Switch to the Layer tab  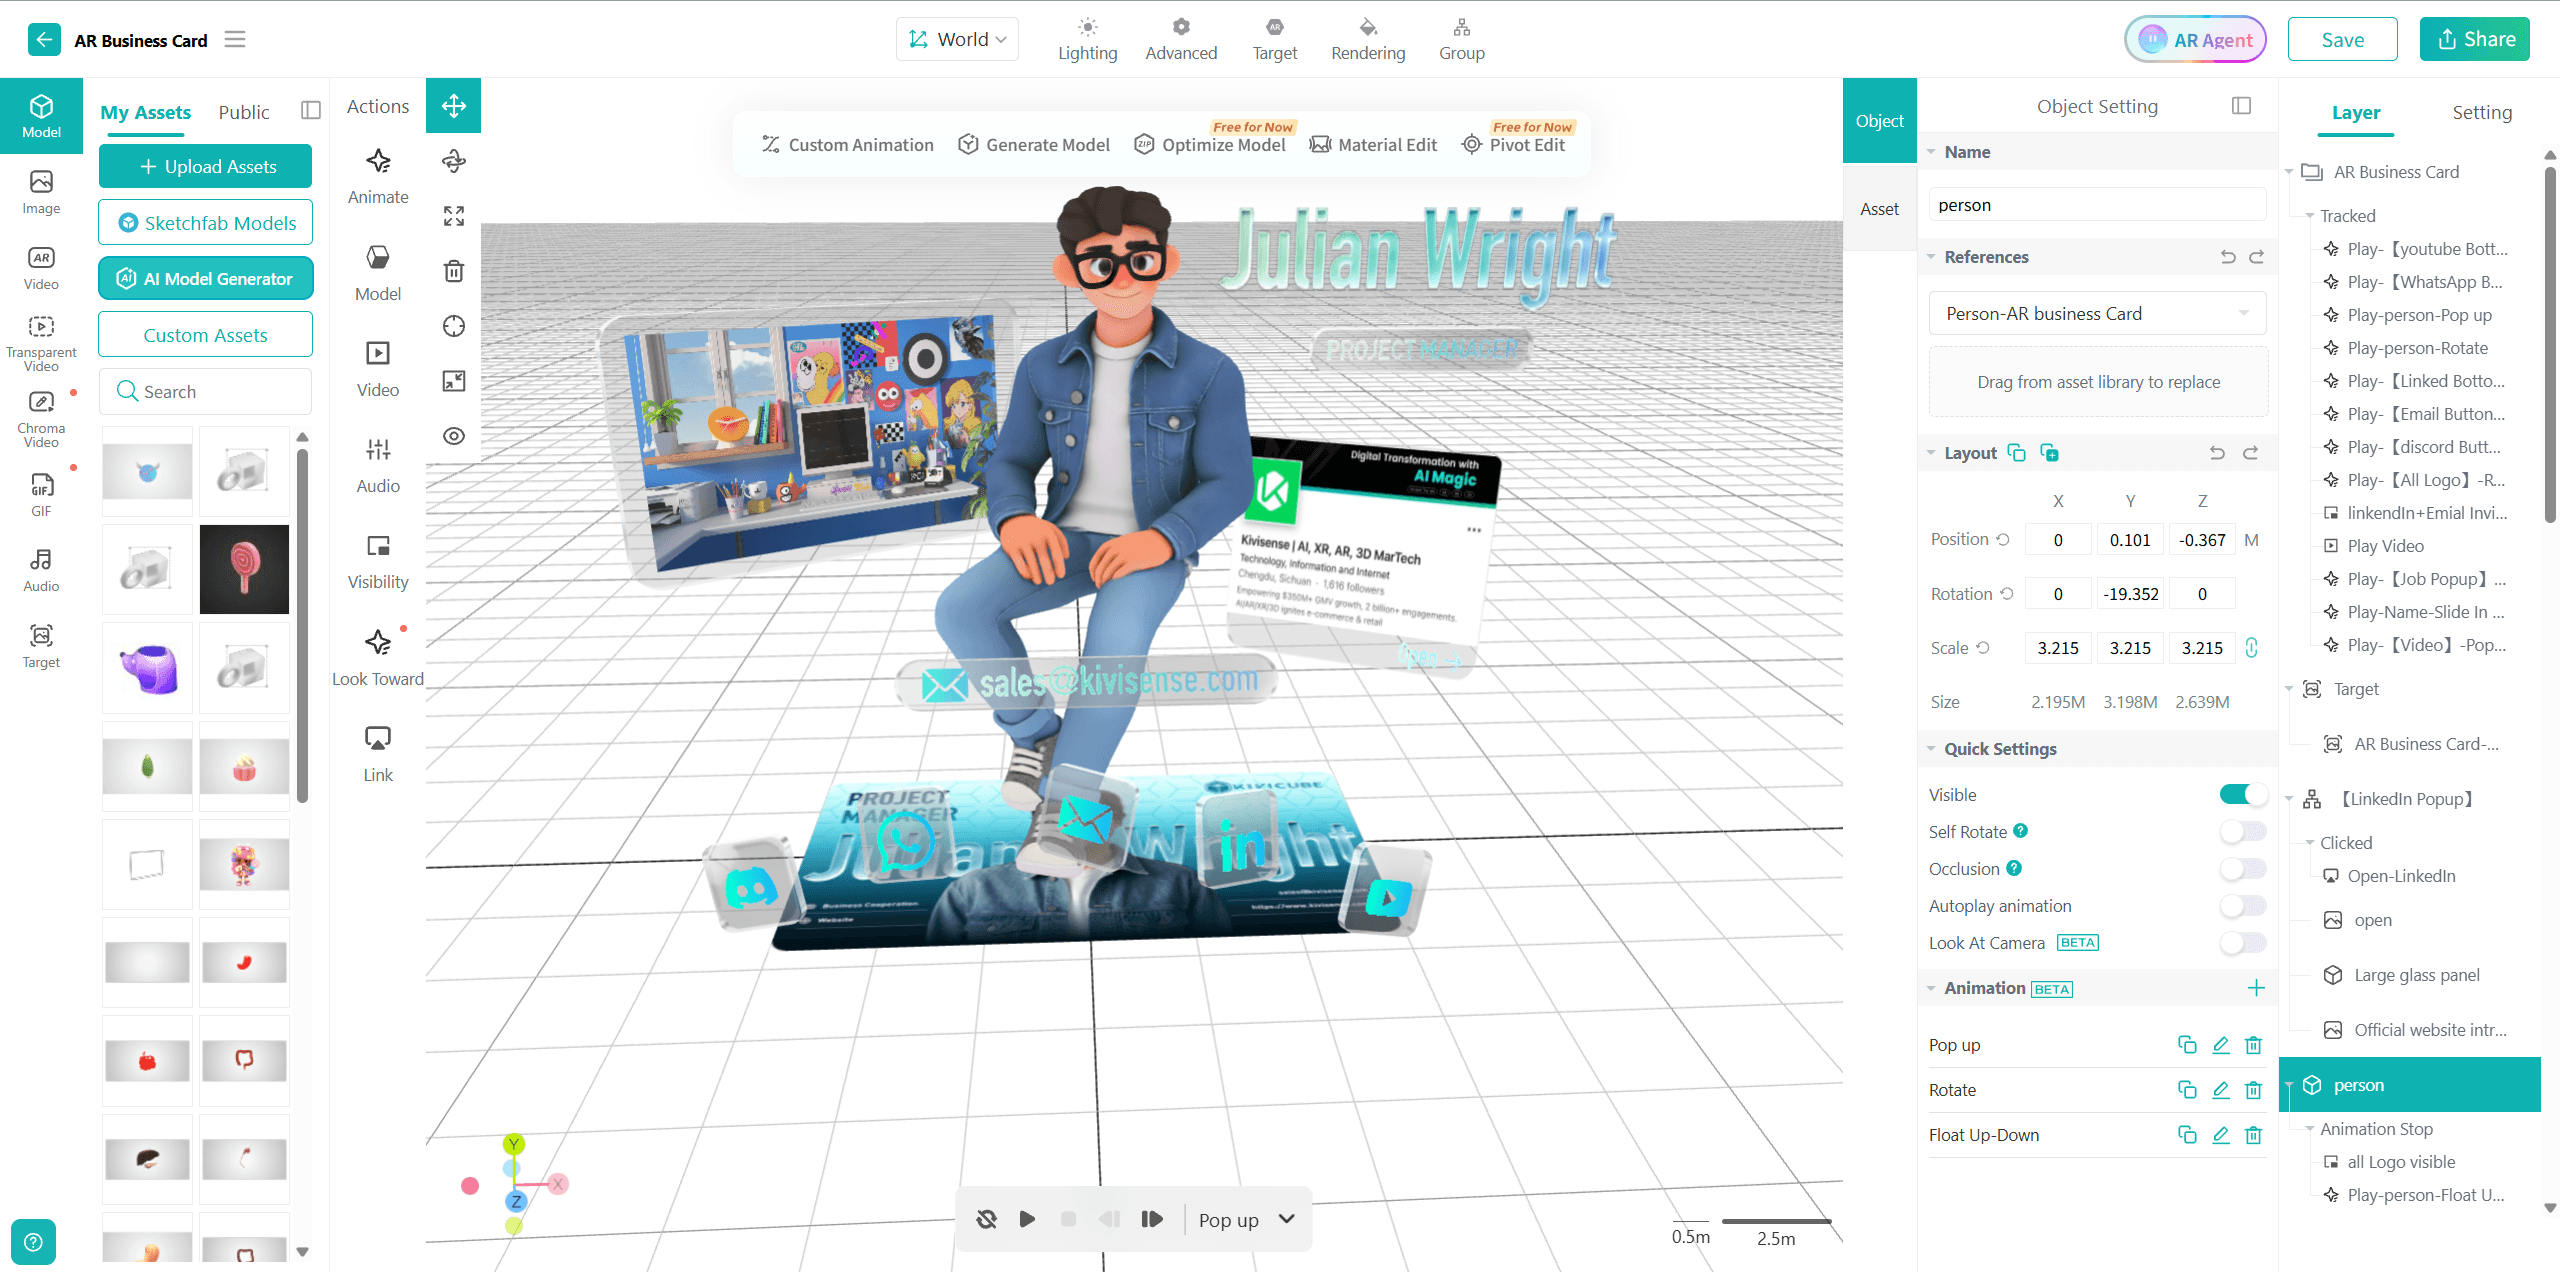point(2356,112)
